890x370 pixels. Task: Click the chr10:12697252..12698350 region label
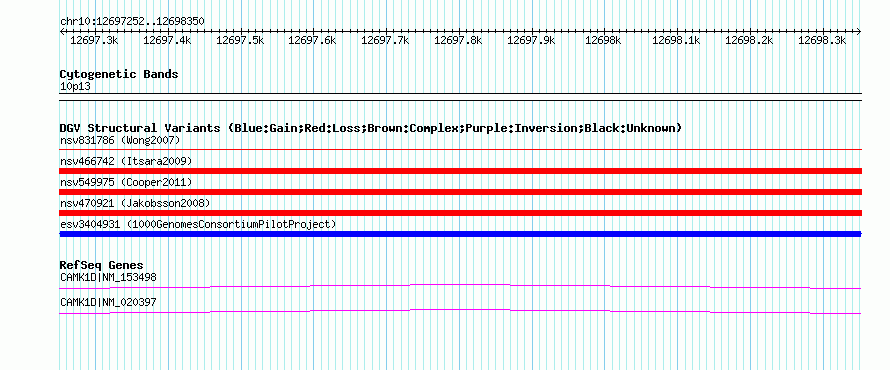pyautogui.click(x=132, y=21)
